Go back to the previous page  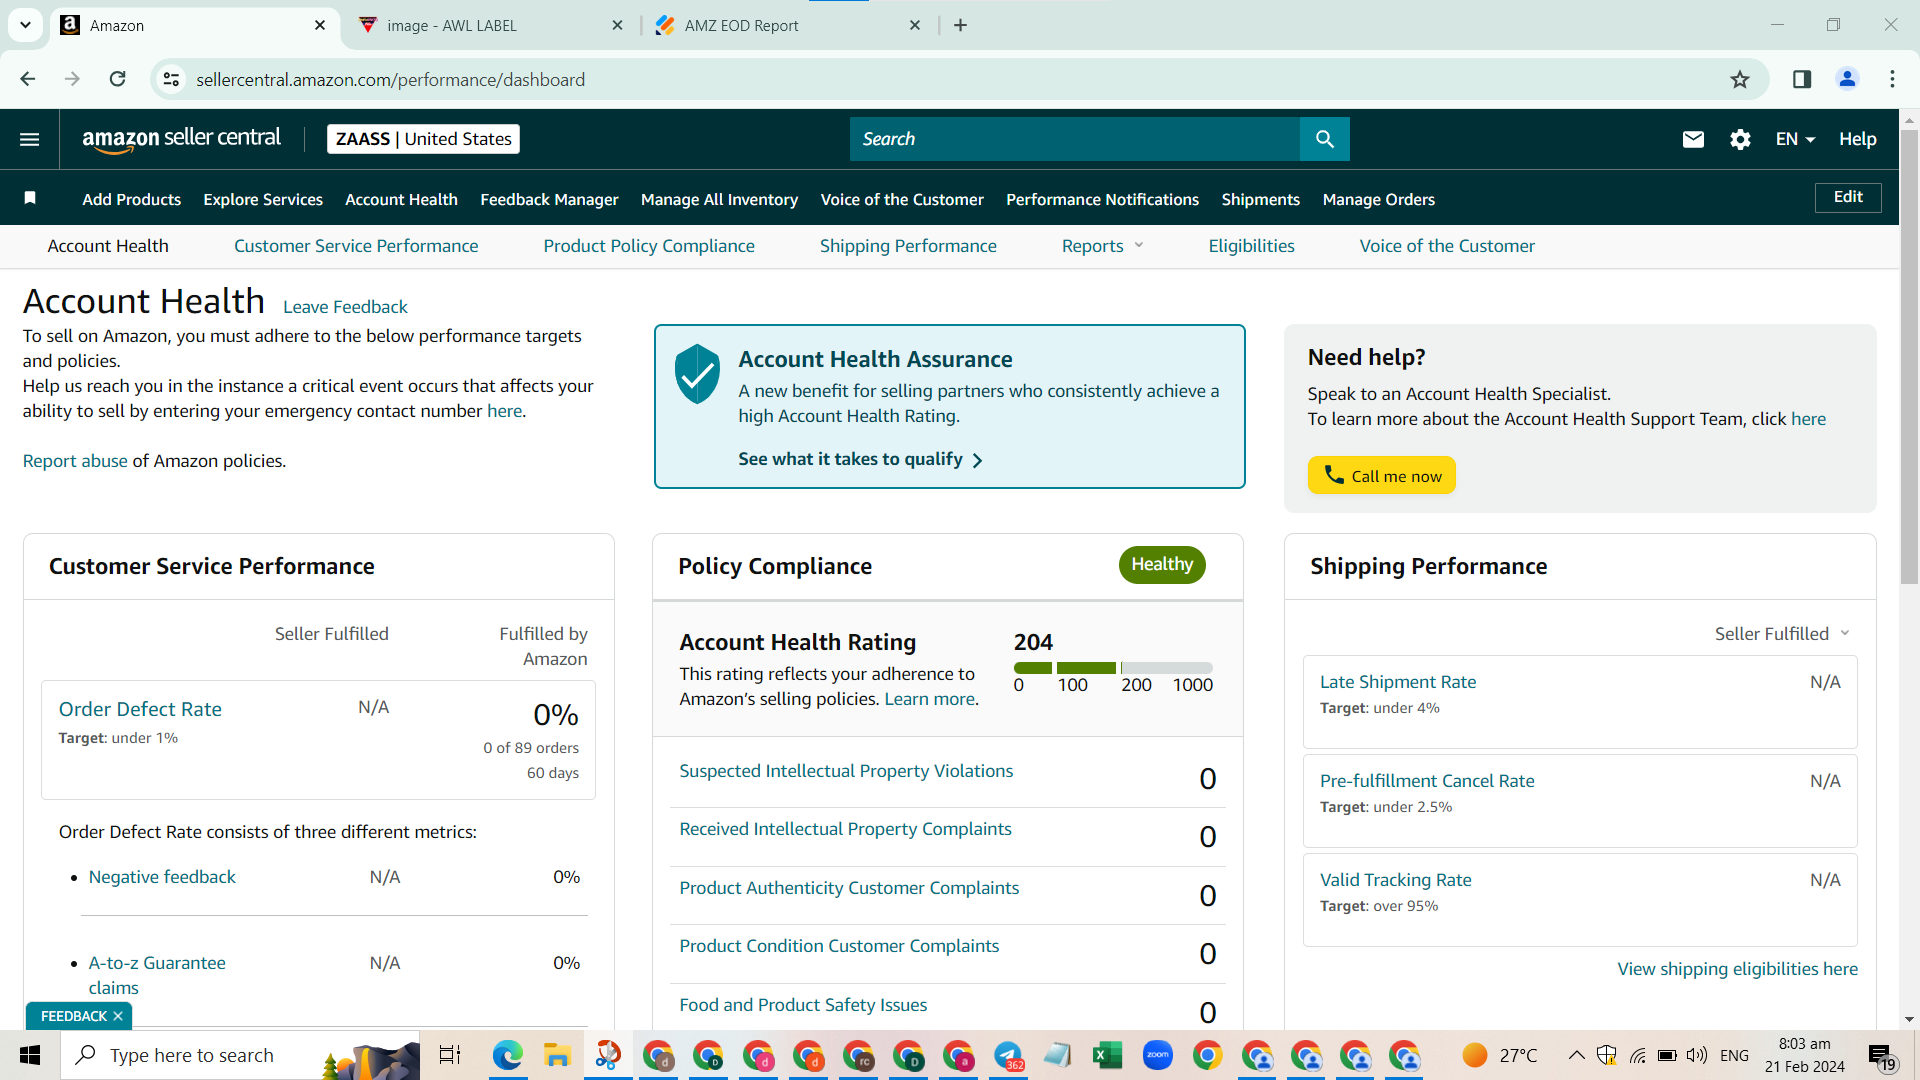pos(28,79)
